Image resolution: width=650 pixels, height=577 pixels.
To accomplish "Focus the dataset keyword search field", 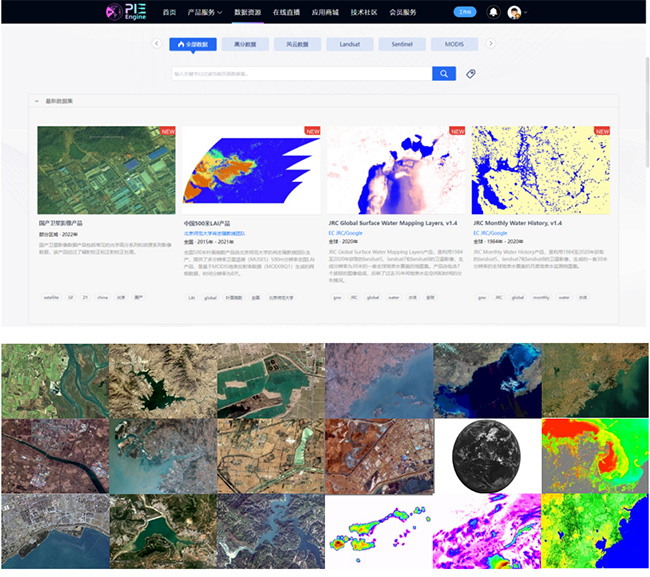I will 302,74.
